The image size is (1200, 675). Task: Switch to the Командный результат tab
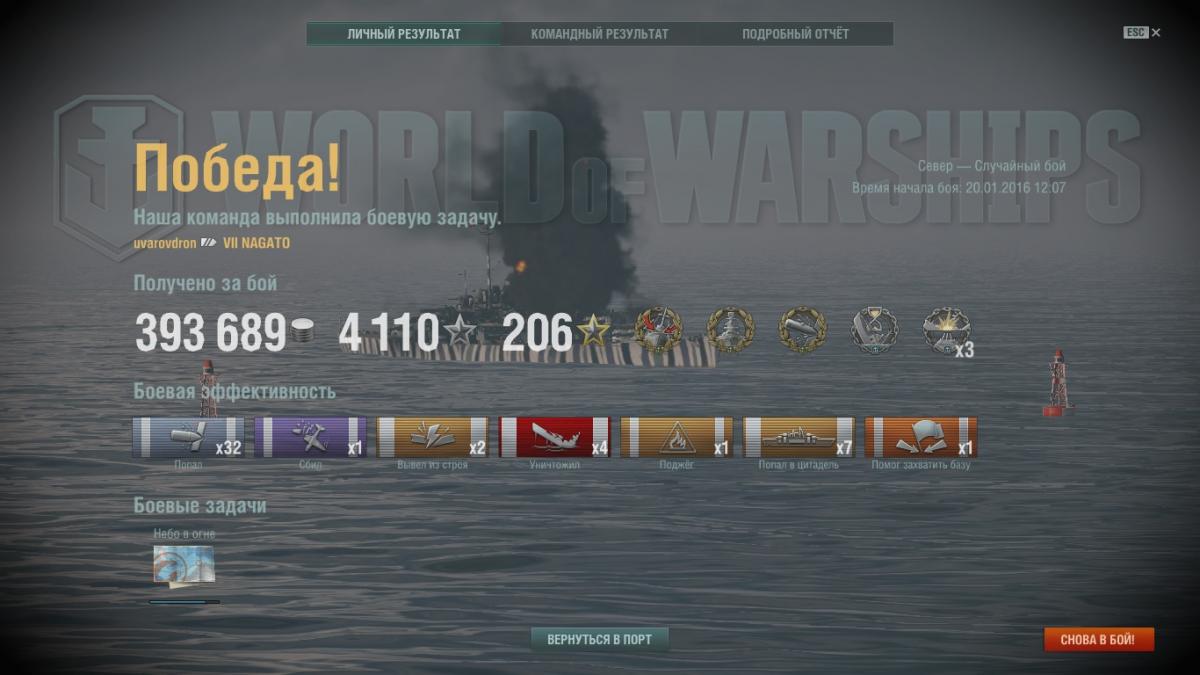tap(599, 34)
